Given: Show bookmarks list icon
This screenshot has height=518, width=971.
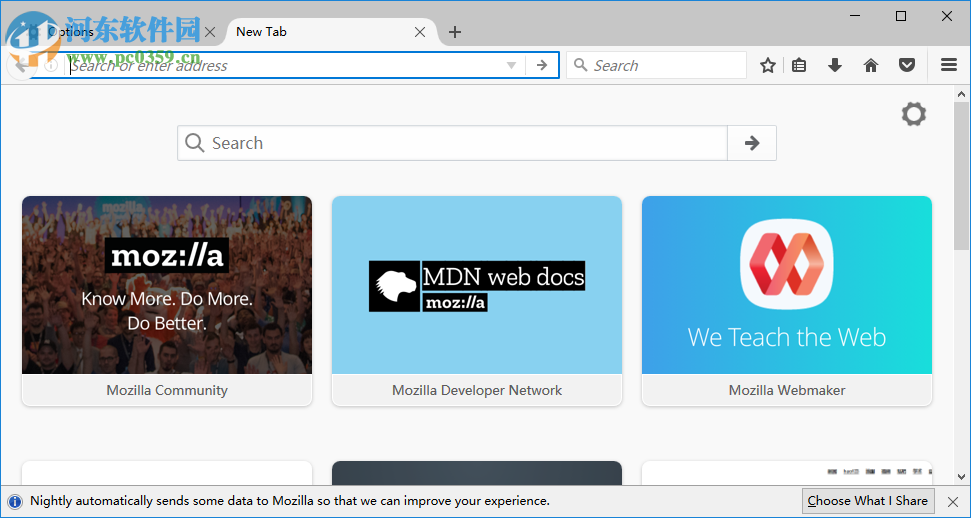Looking at the screenshot, I should coord(799,65).
